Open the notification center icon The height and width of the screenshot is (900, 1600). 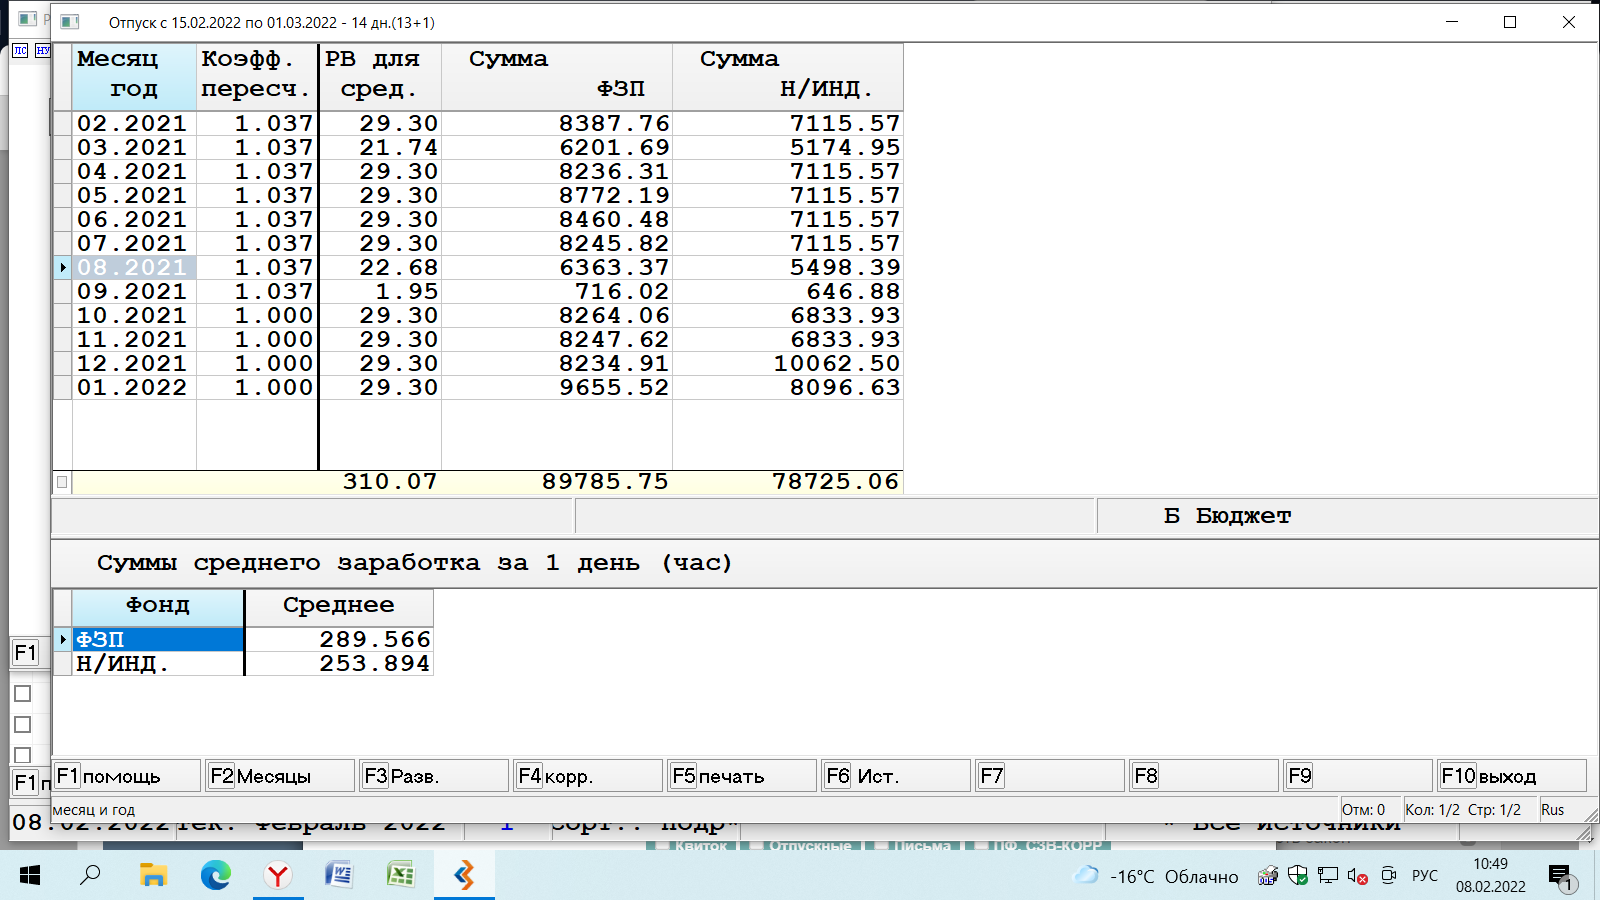point(1561,877)
